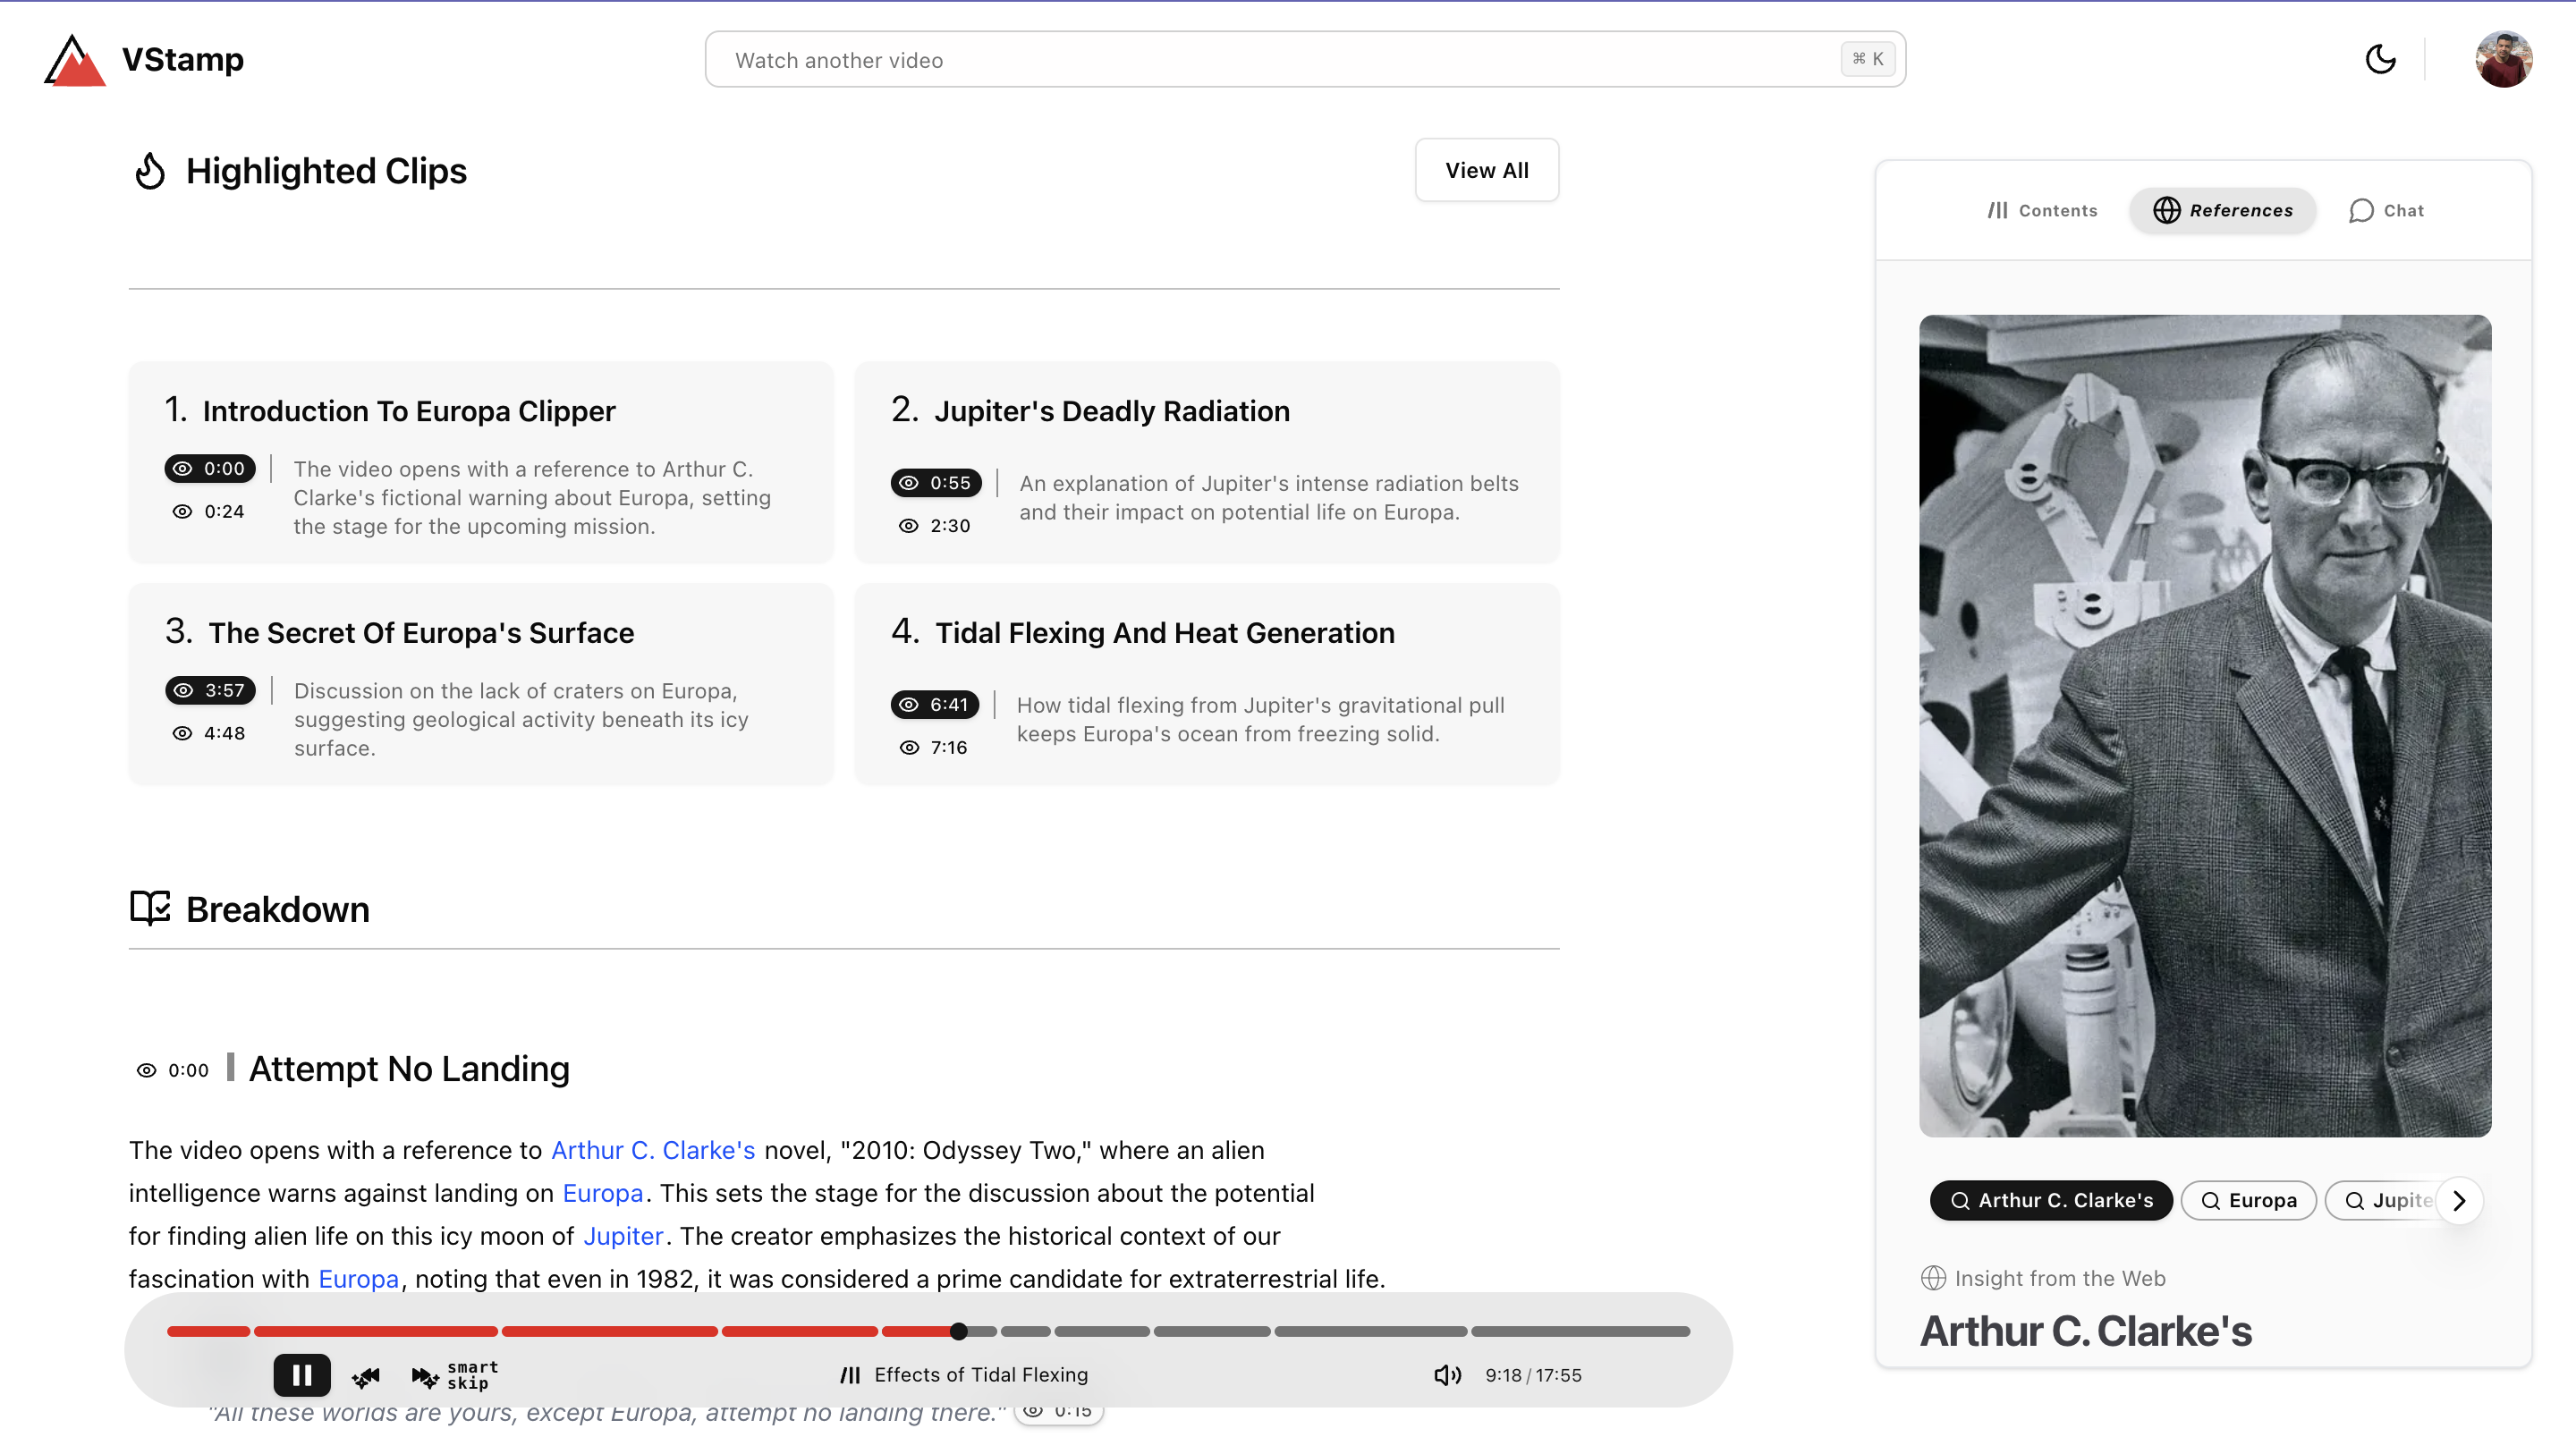Click the video progress bar playhead
This screenshot has width=2576, height=1454.
(x=958, y=1331)
